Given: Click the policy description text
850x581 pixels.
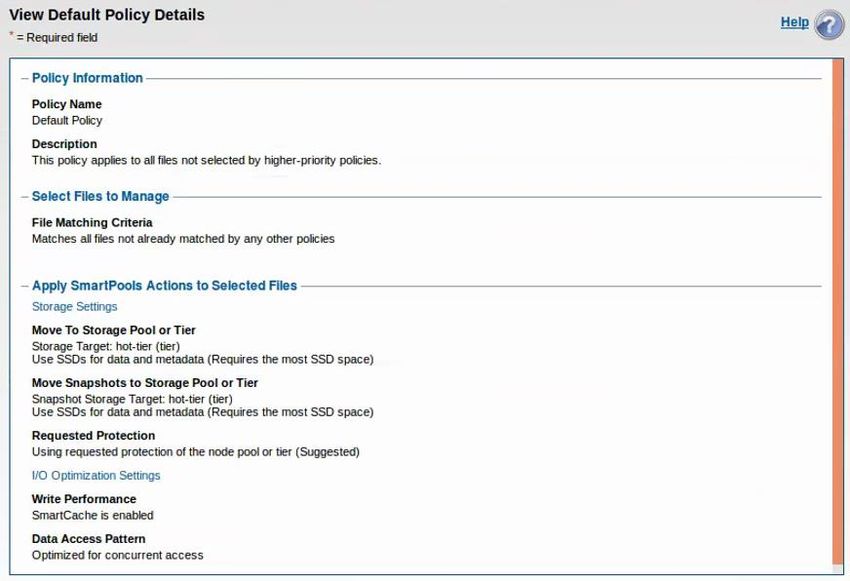Looking at the screenshot, I should coord(207,160).
